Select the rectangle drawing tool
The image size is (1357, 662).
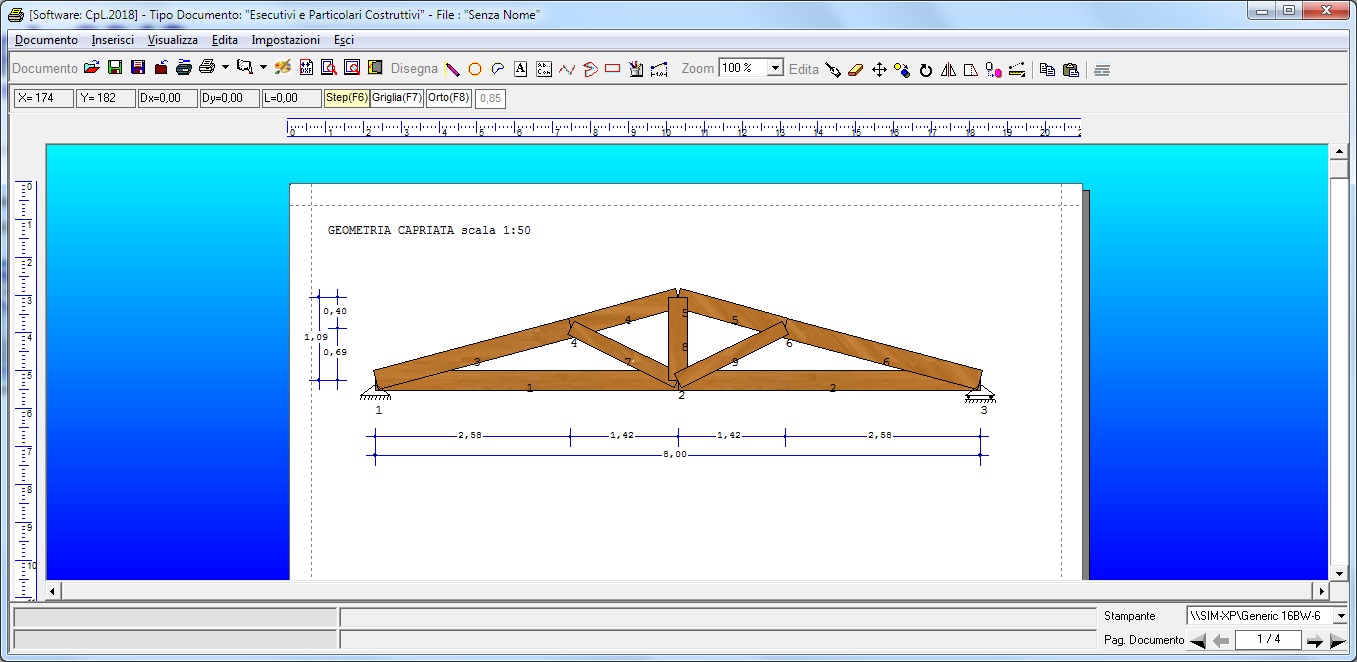pyautogui.click(x=613, y=69)
